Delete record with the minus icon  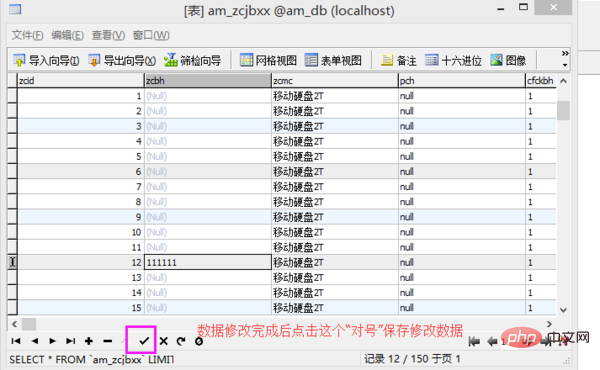coord(108,341)
